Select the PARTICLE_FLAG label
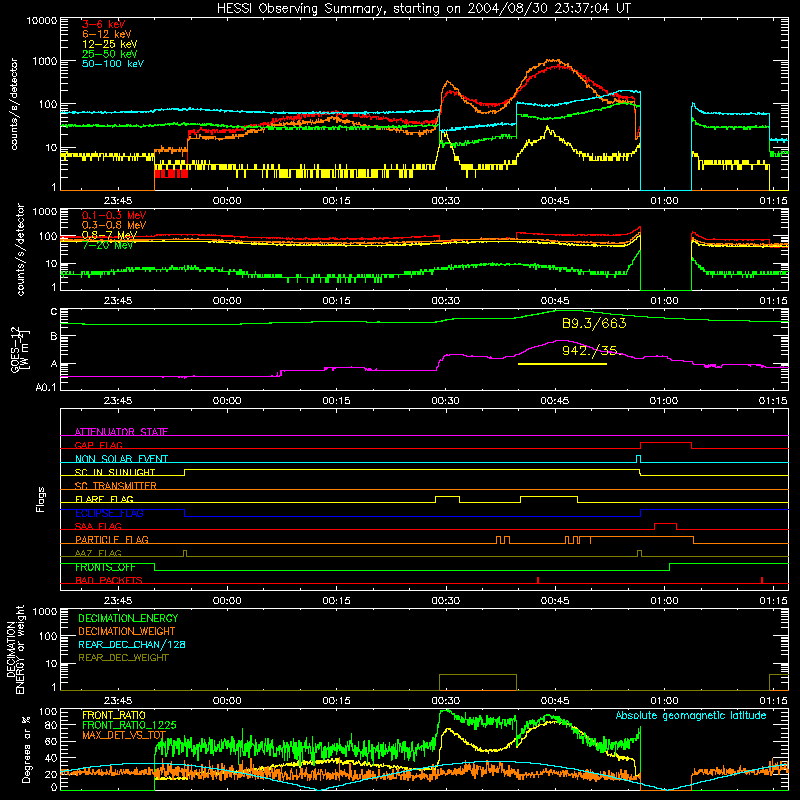Image resolution: width=800 pixels, height=800 pixels. click(112, 539)
